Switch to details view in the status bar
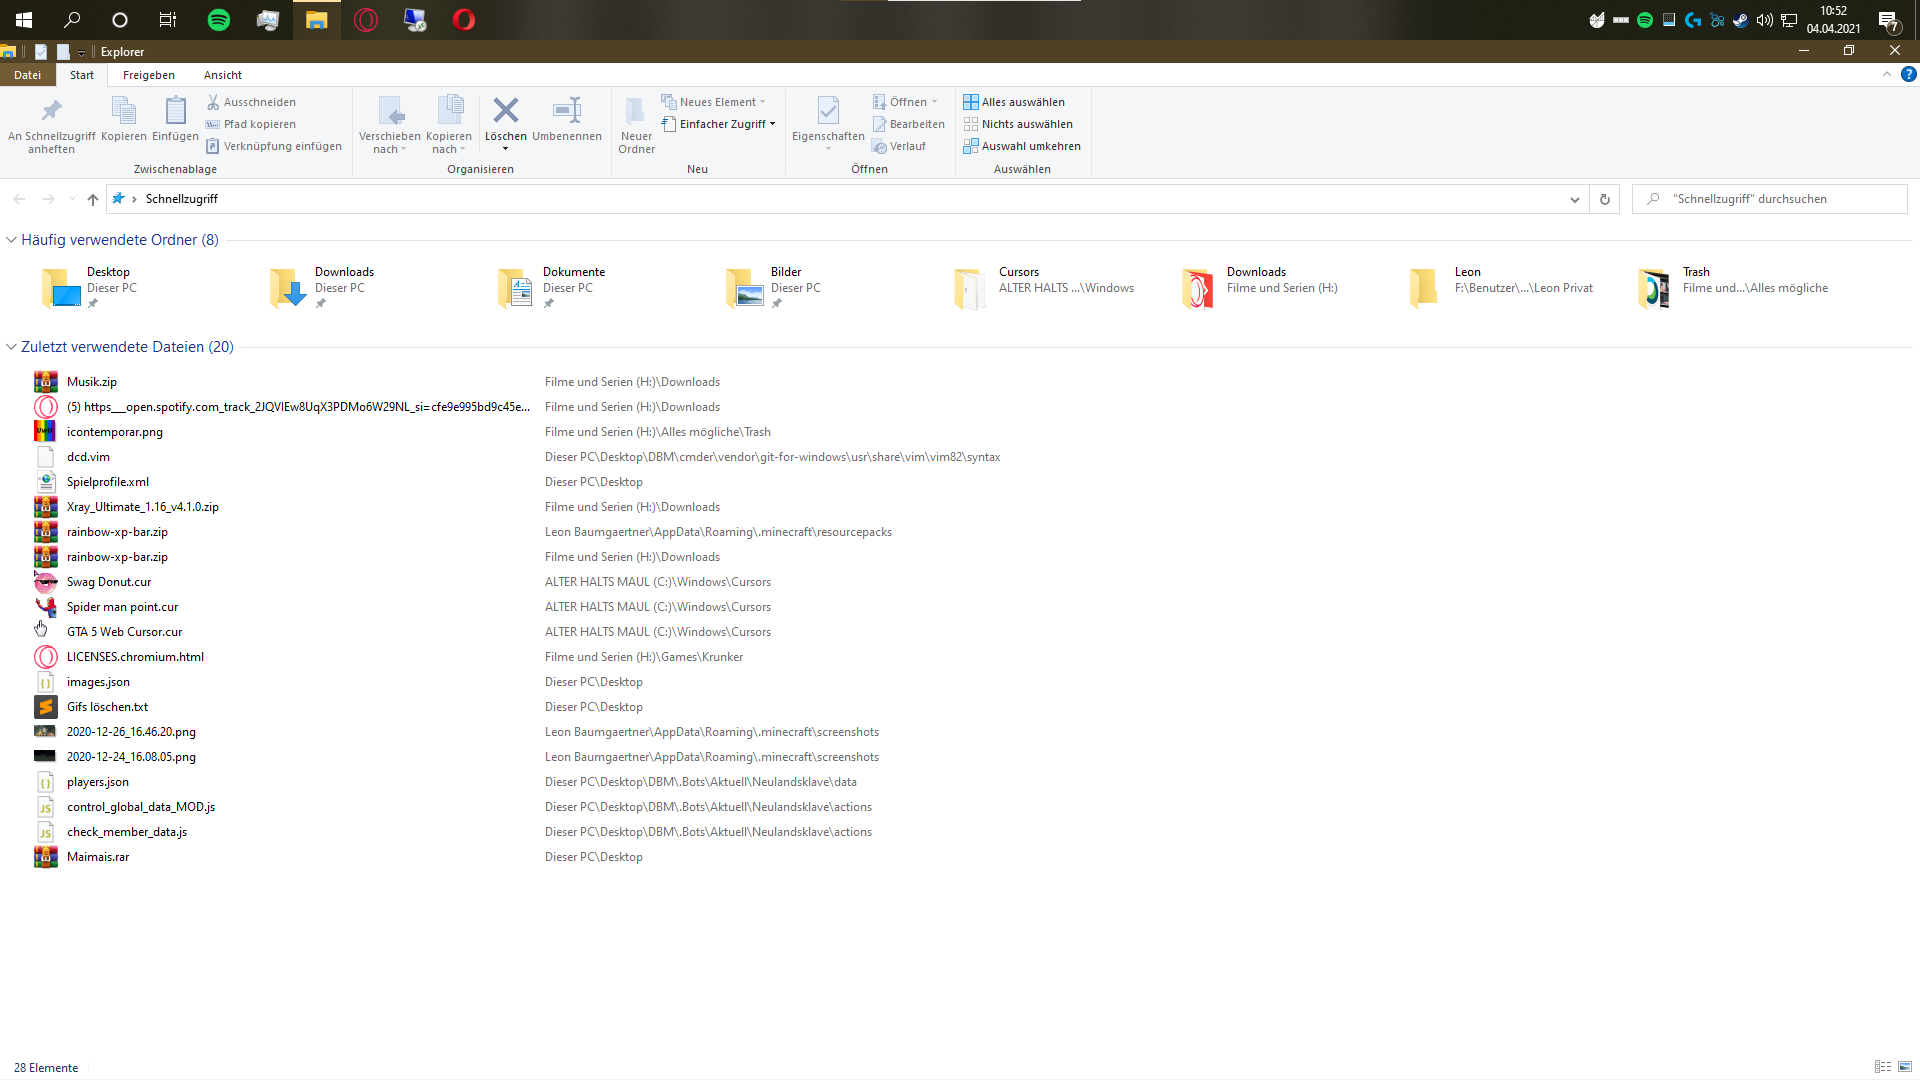 (x=1883, y=1067)
